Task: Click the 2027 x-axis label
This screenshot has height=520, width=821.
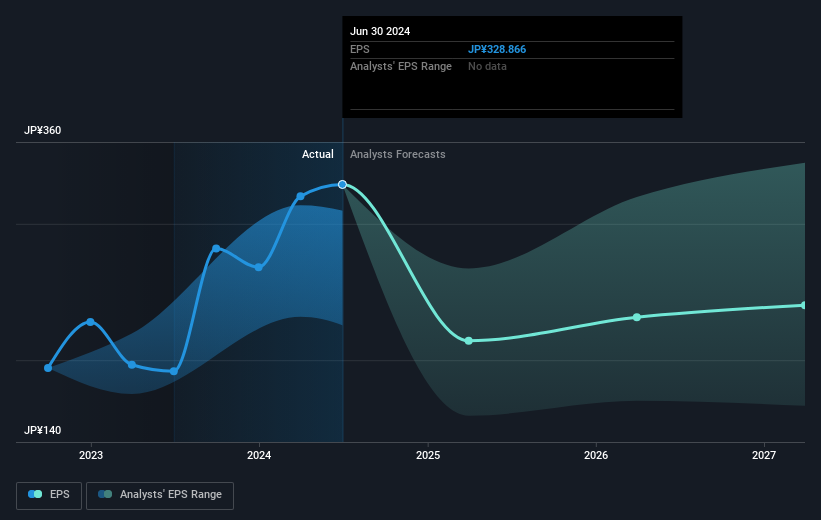Action: [764, 455]
